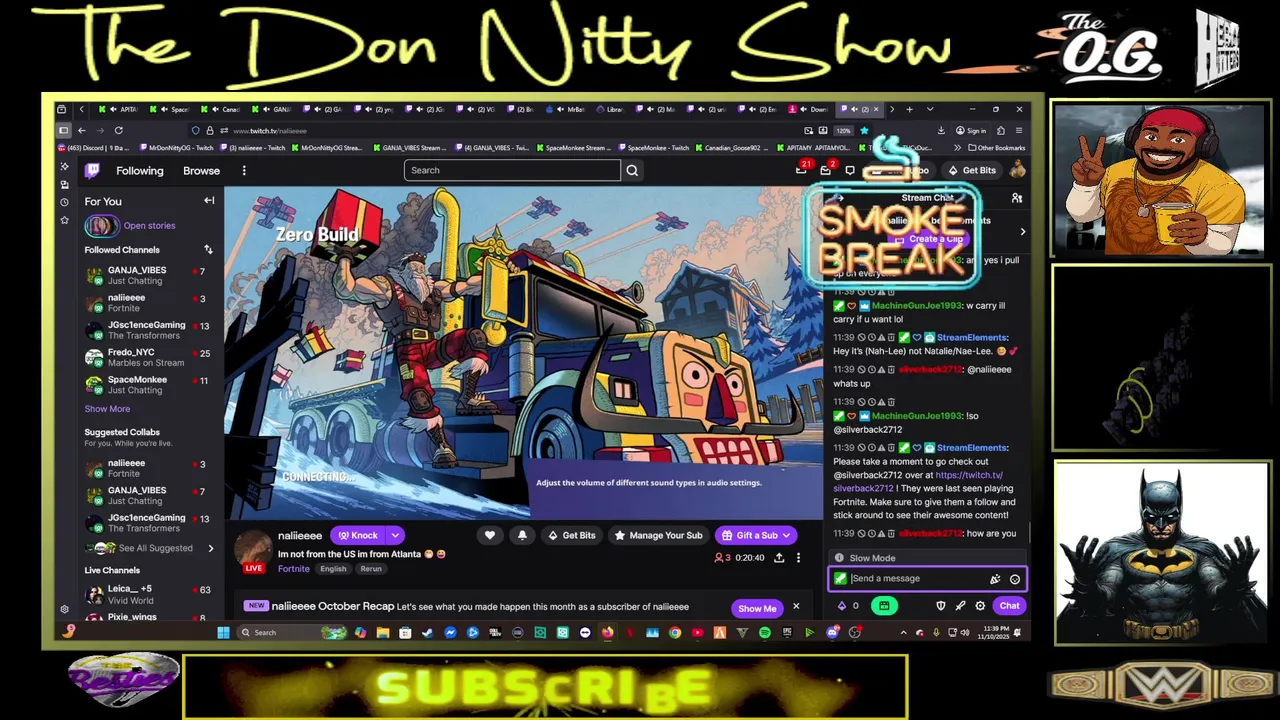Click the Knock button
1280x720 pixels.
pos(358,536)
